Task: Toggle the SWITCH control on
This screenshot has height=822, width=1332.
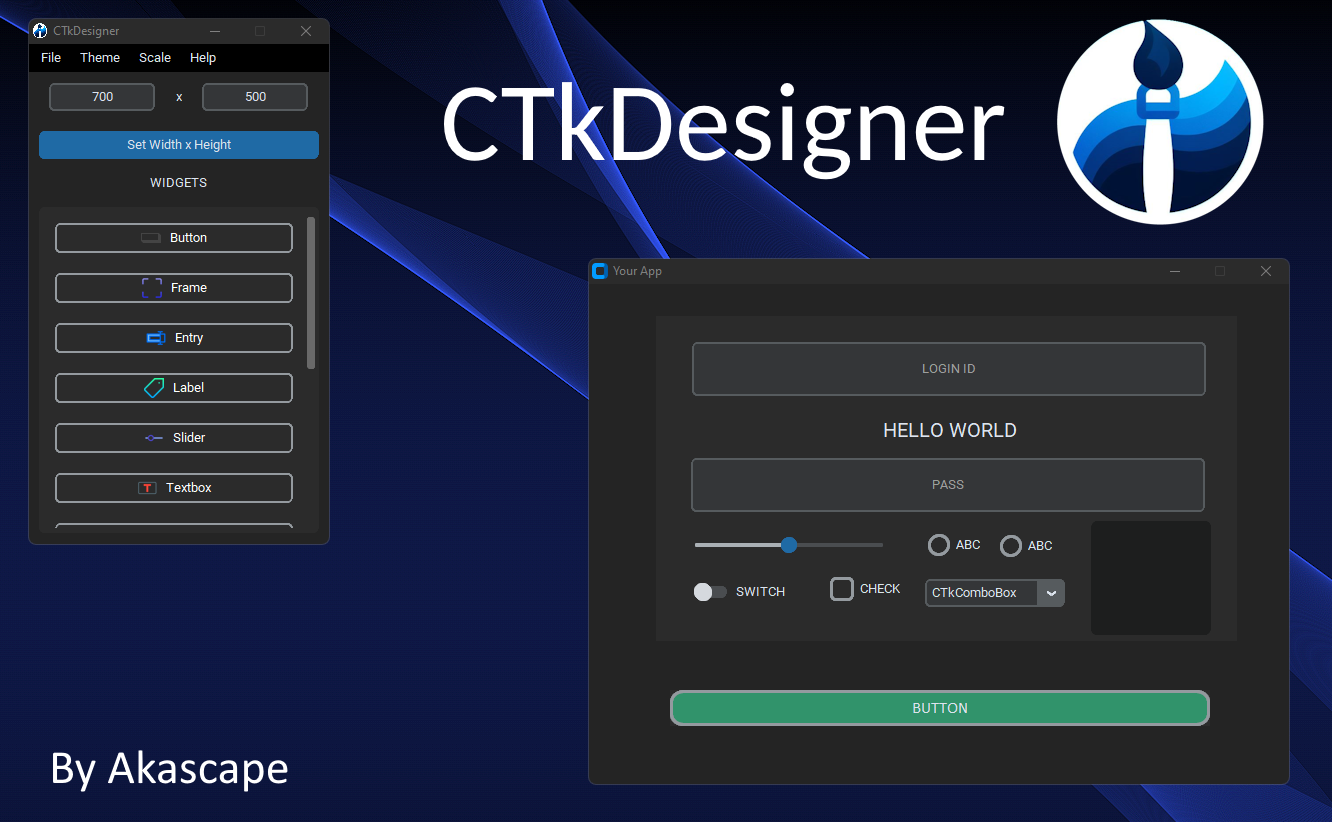Action: click(710, 592)
